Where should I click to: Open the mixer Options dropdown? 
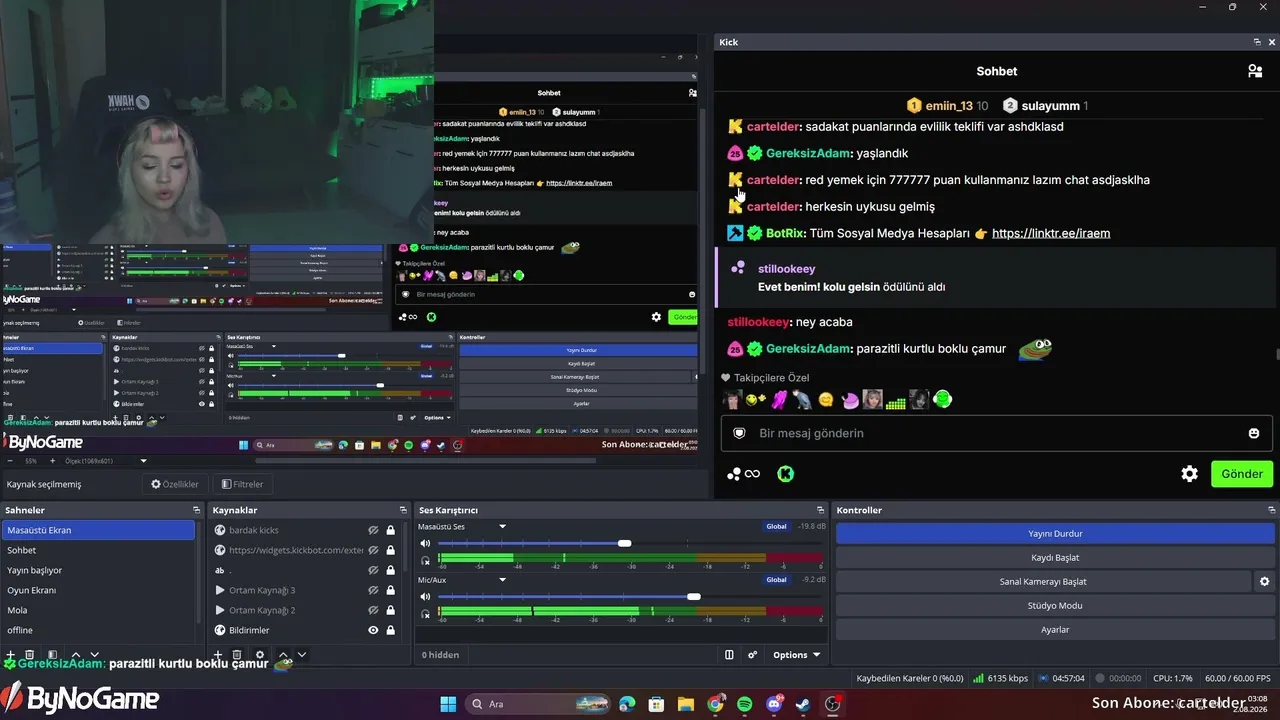[796, 655]
